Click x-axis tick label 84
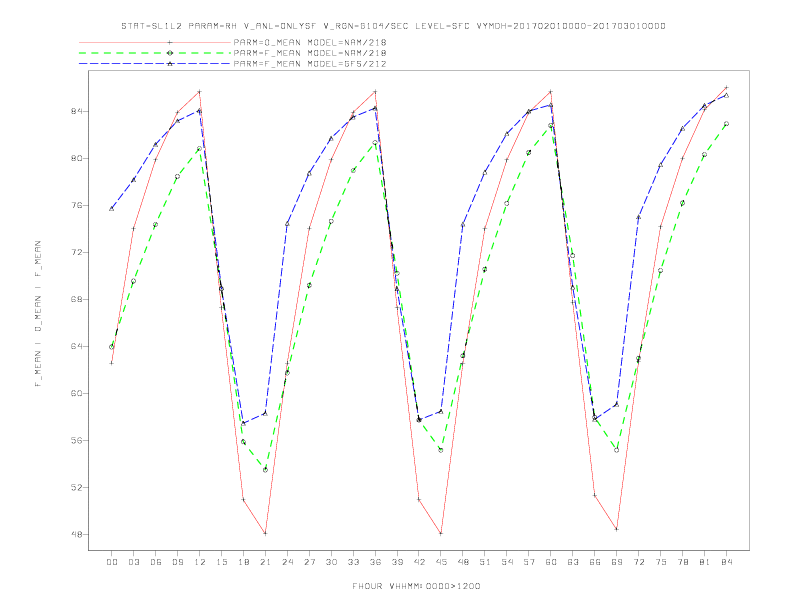 pyautogui.click(x=726, y=562)
